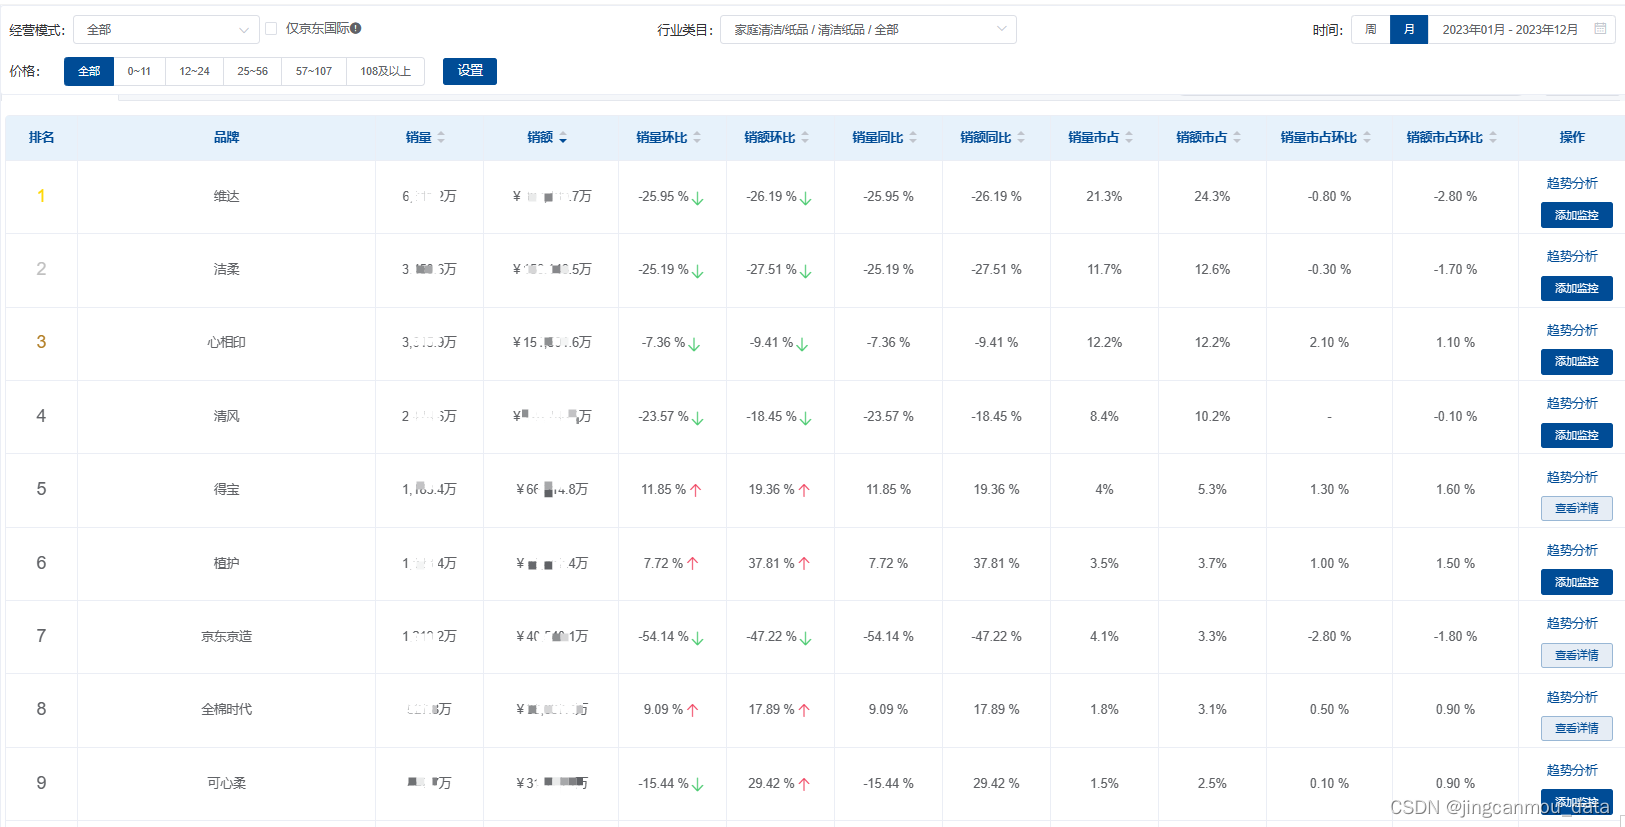The width and height of the screenshot is (1625, 827).
Task: Select the 57~107 price range
Action: [314, 71]
